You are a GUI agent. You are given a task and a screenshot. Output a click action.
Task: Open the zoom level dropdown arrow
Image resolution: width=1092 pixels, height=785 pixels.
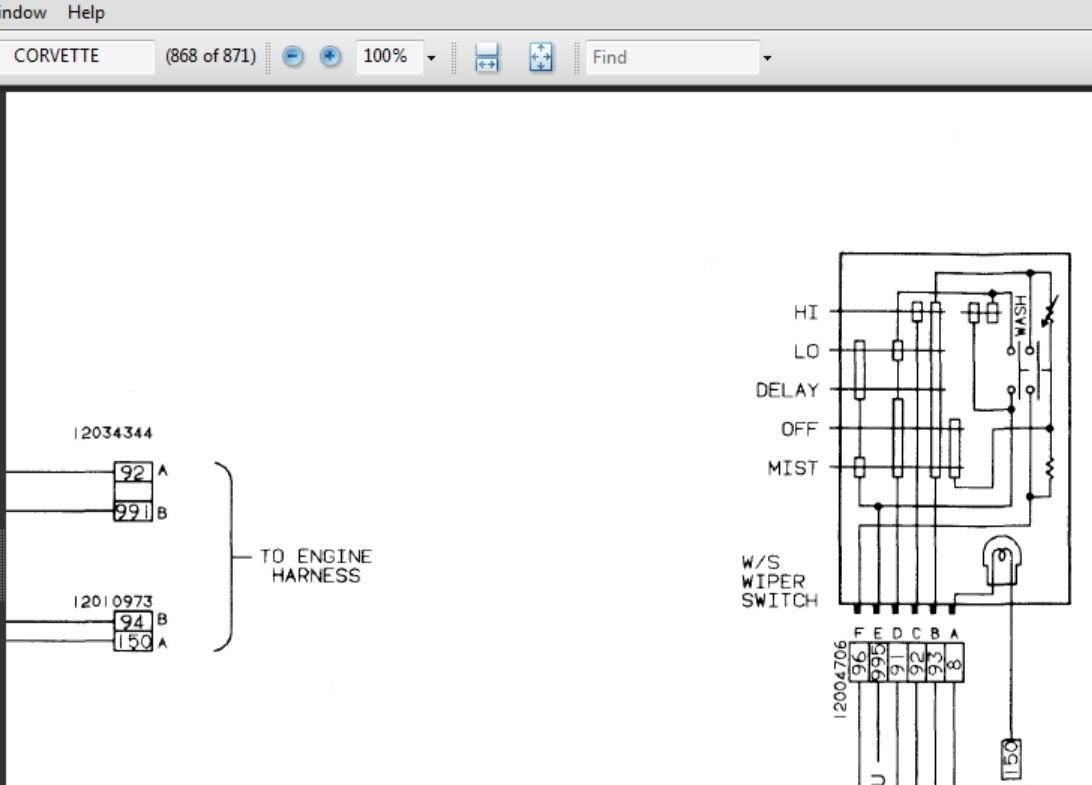431,58
